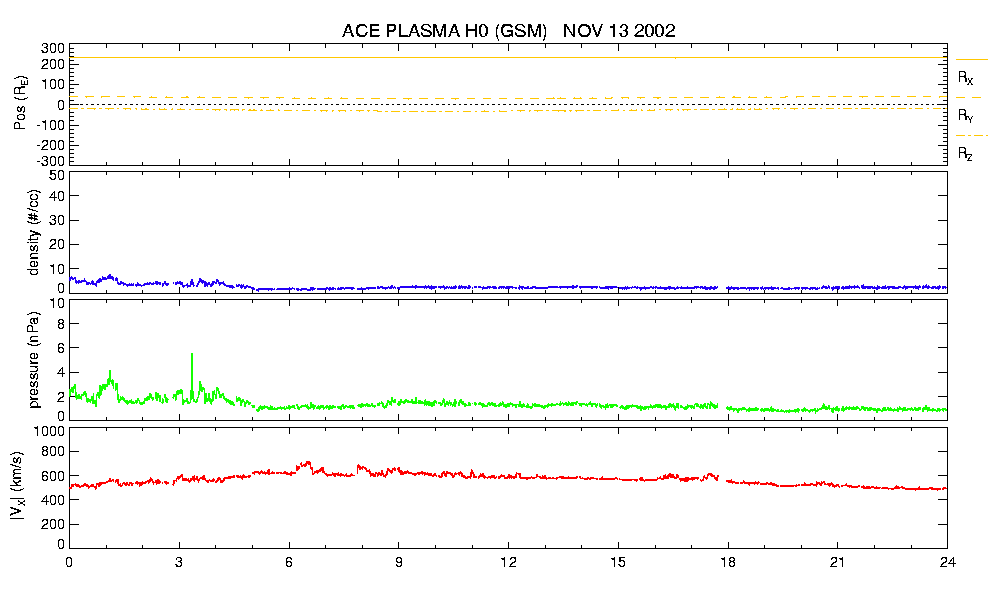Click the red velocity peak near hour 6.5
Image resolution: width=993 pixels, height=600 pixels.
(306, 465)
